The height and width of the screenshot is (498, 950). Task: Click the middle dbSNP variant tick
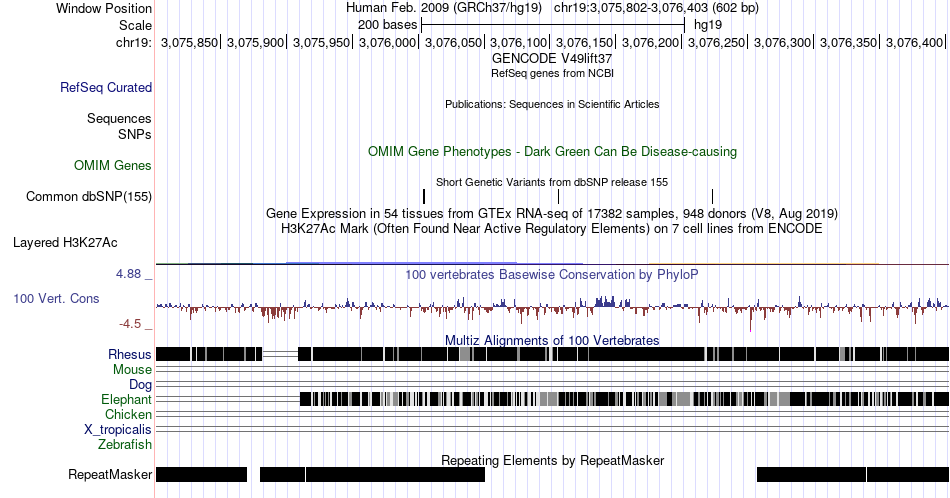click(x=558, y=196)
